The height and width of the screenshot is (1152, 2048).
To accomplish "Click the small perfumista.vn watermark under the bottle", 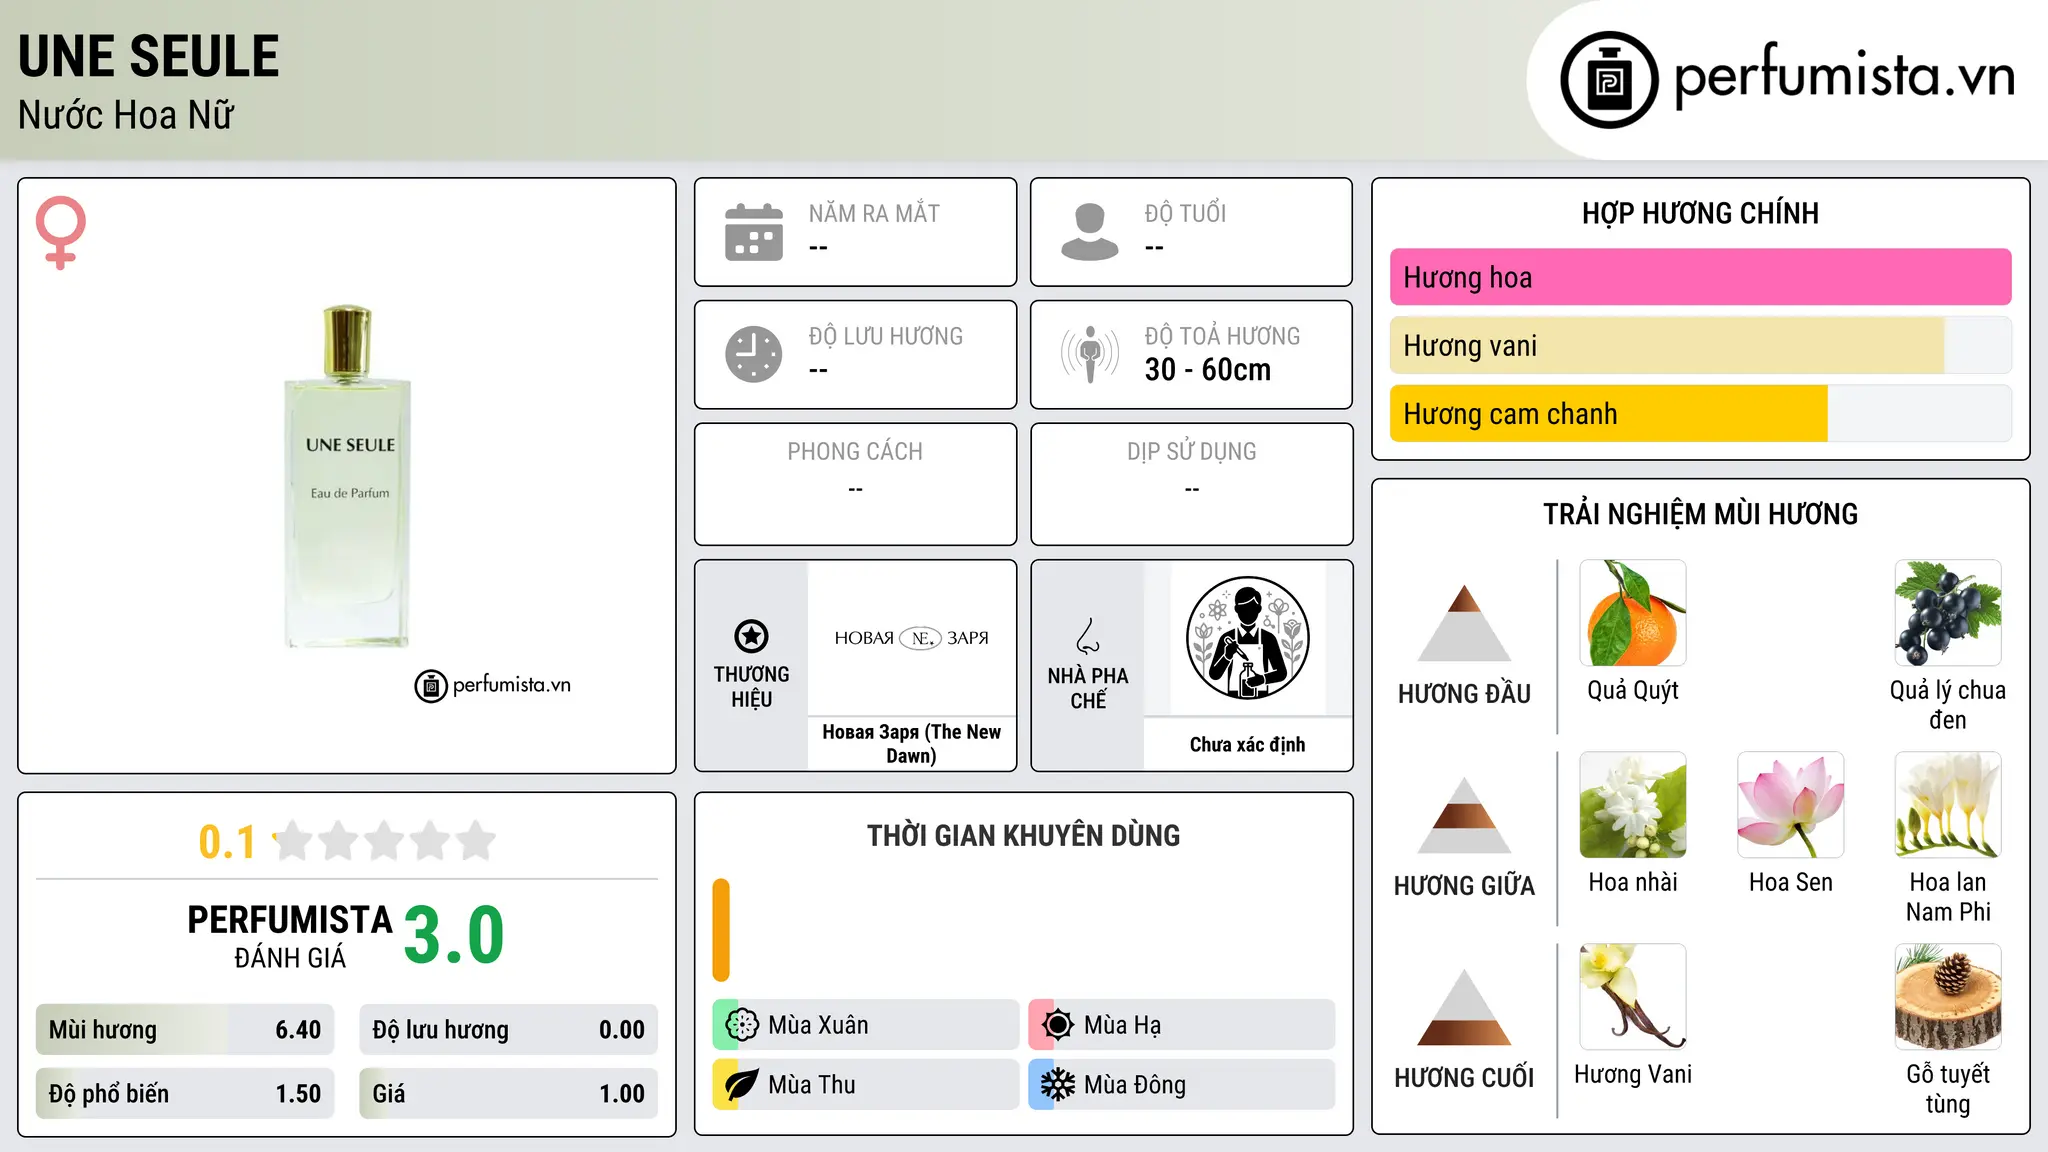I will [493, 686].
